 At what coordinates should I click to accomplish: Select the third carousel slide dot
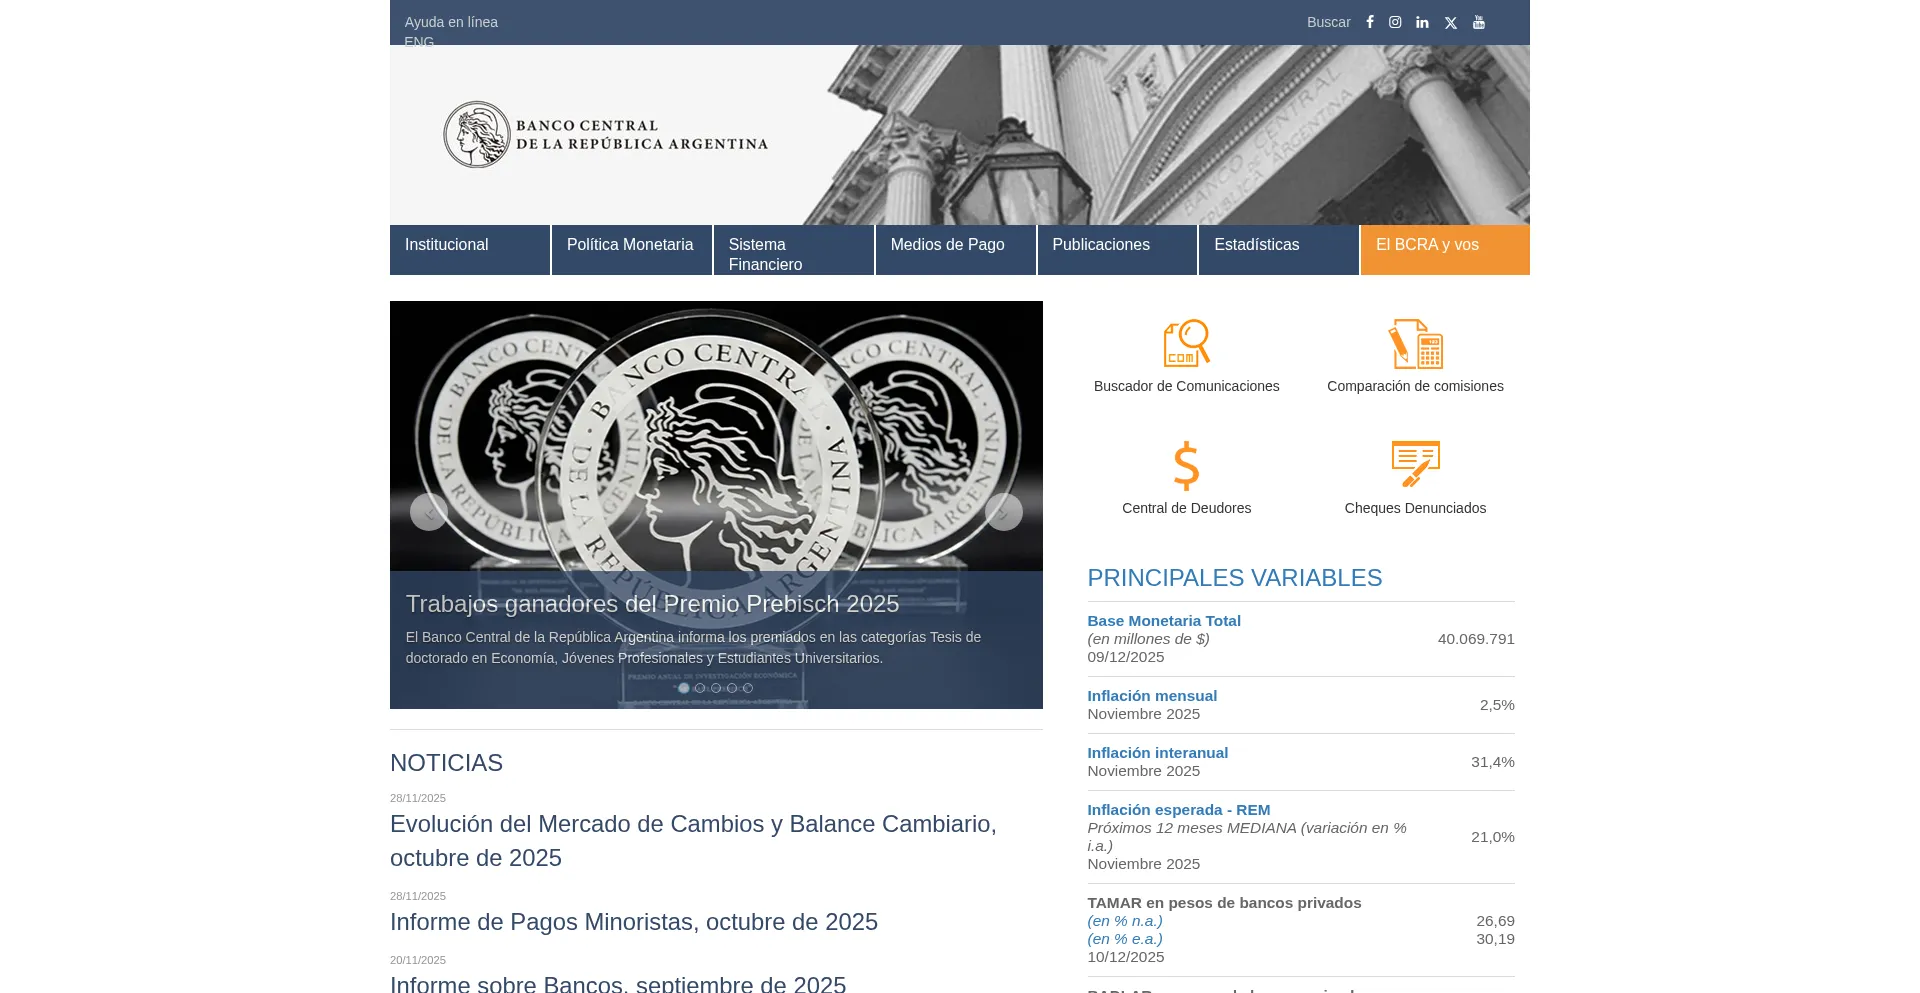pyautogui.click(x=716, y=688)
